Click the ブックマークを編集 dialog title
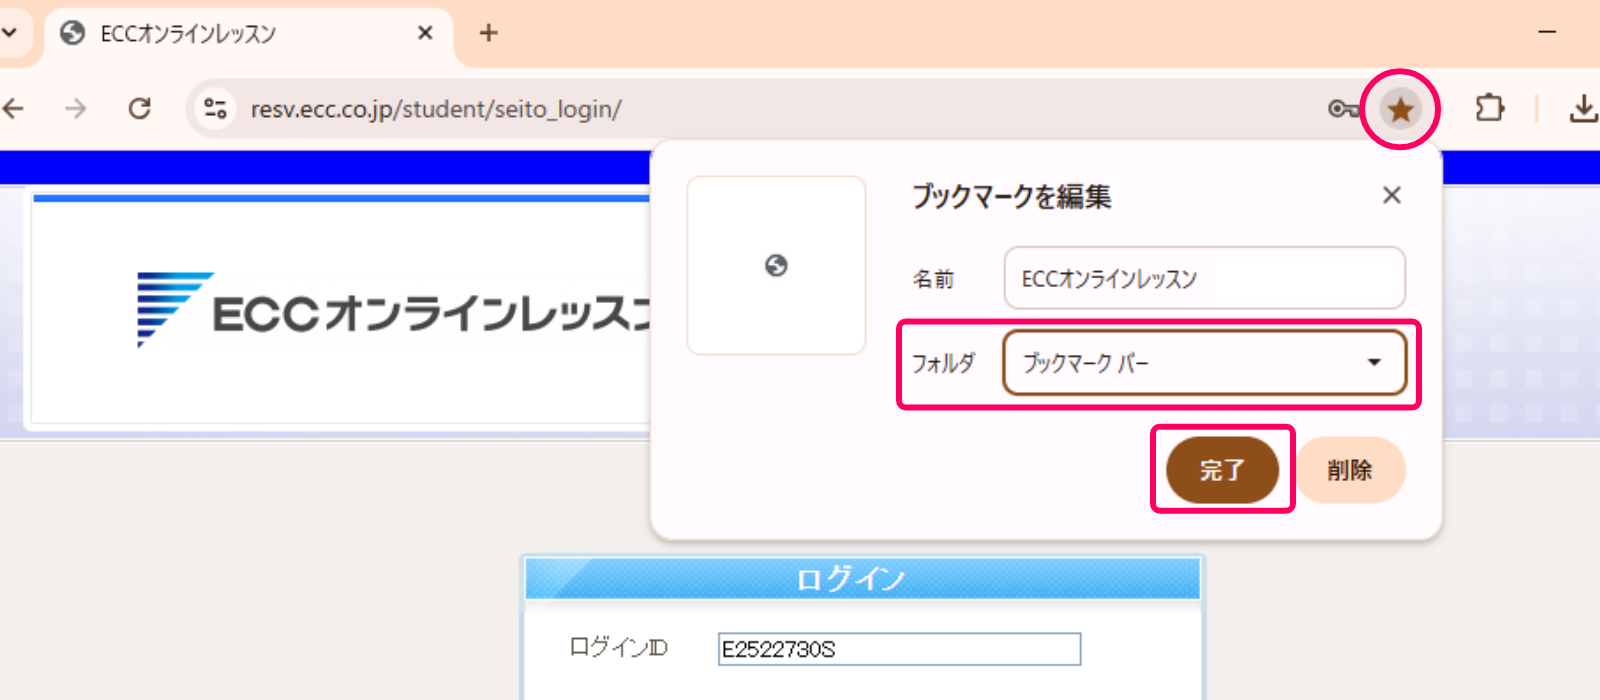Screen dimensions: 1600x700 1011,196
